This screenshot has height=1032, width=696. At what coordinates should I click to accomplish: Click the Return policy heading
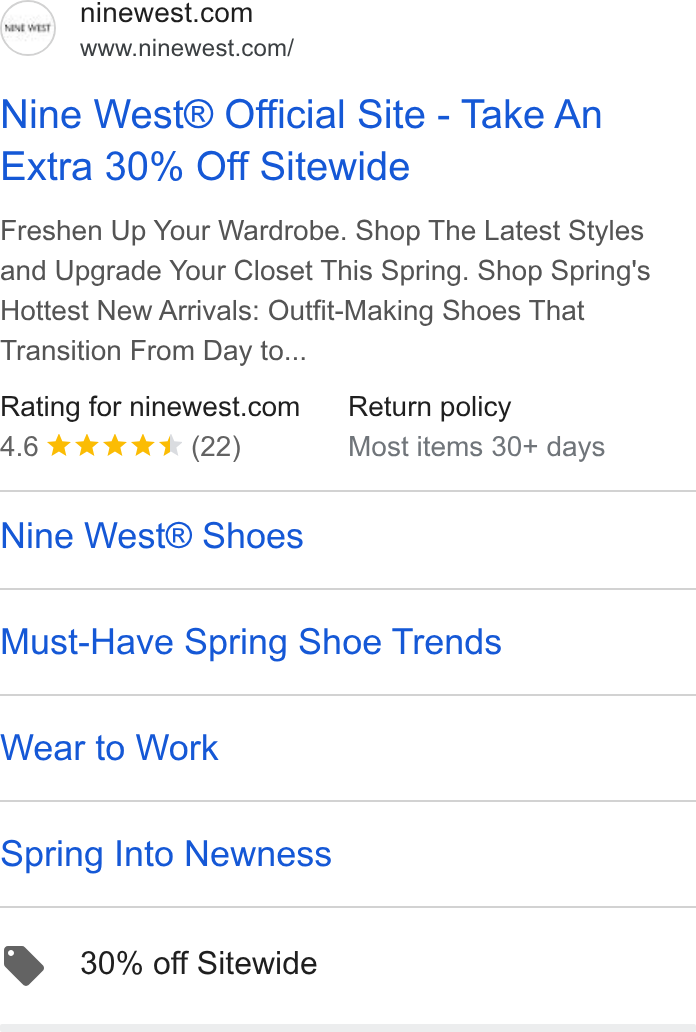click(430, 407)
